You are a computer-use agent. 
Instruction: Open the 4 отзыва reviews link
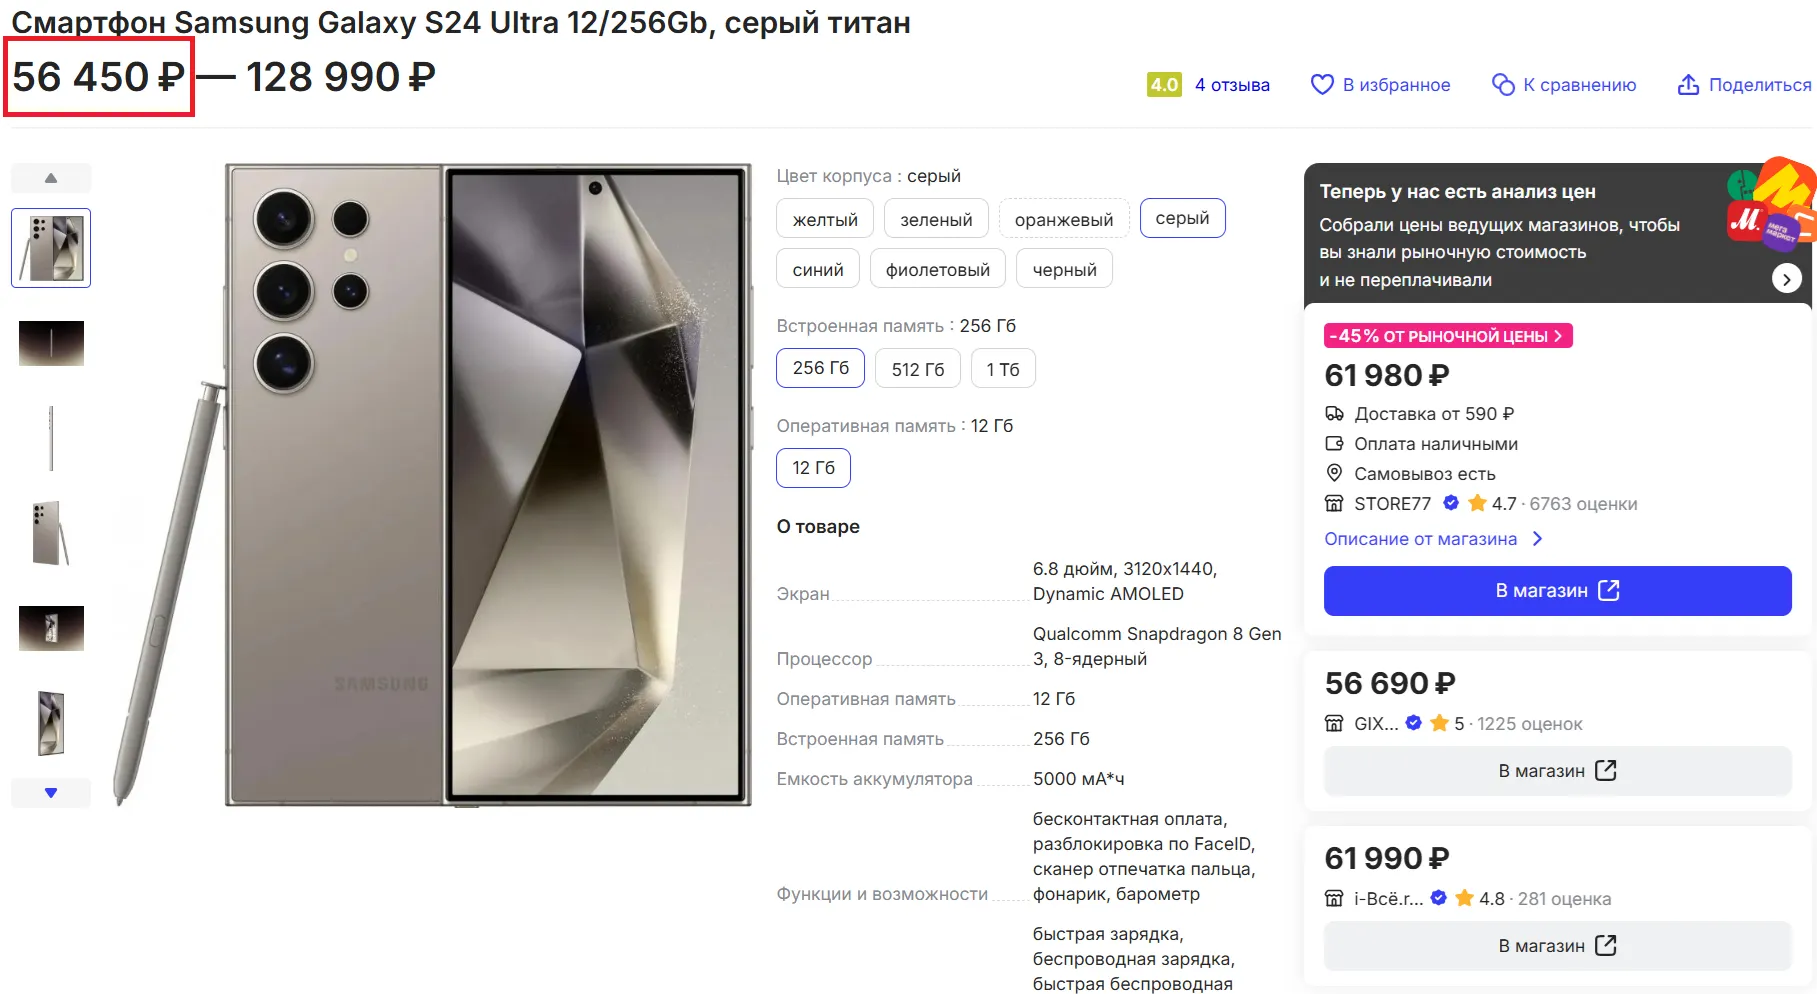1231,85
